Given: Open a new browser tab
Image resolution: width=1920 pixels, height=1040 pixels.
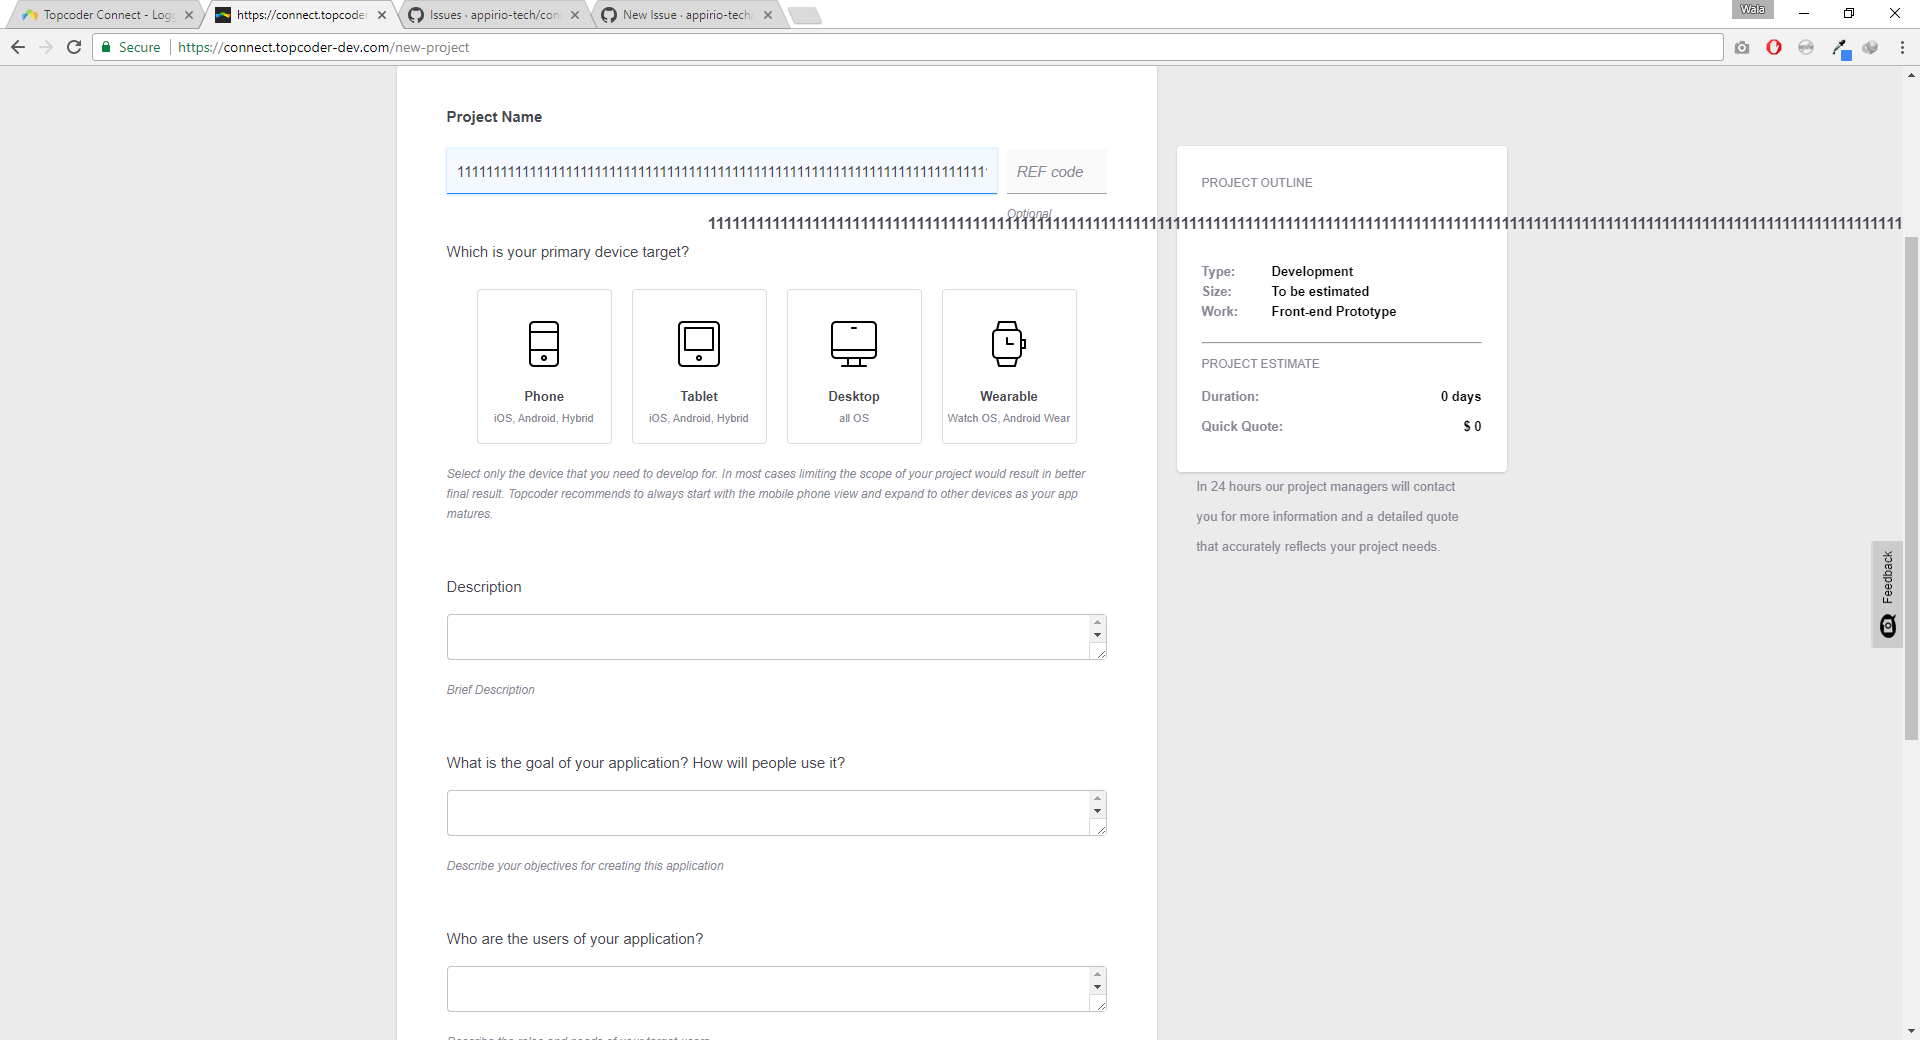Looking at the screenshot, I should pos(804,16).
